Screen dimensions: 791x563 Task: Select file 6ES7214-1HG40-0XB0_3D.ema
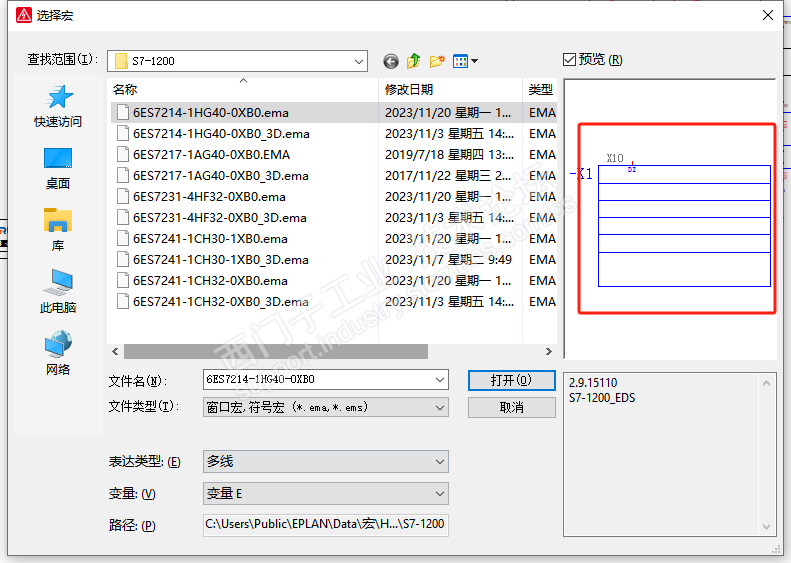[x=221, y=134]
